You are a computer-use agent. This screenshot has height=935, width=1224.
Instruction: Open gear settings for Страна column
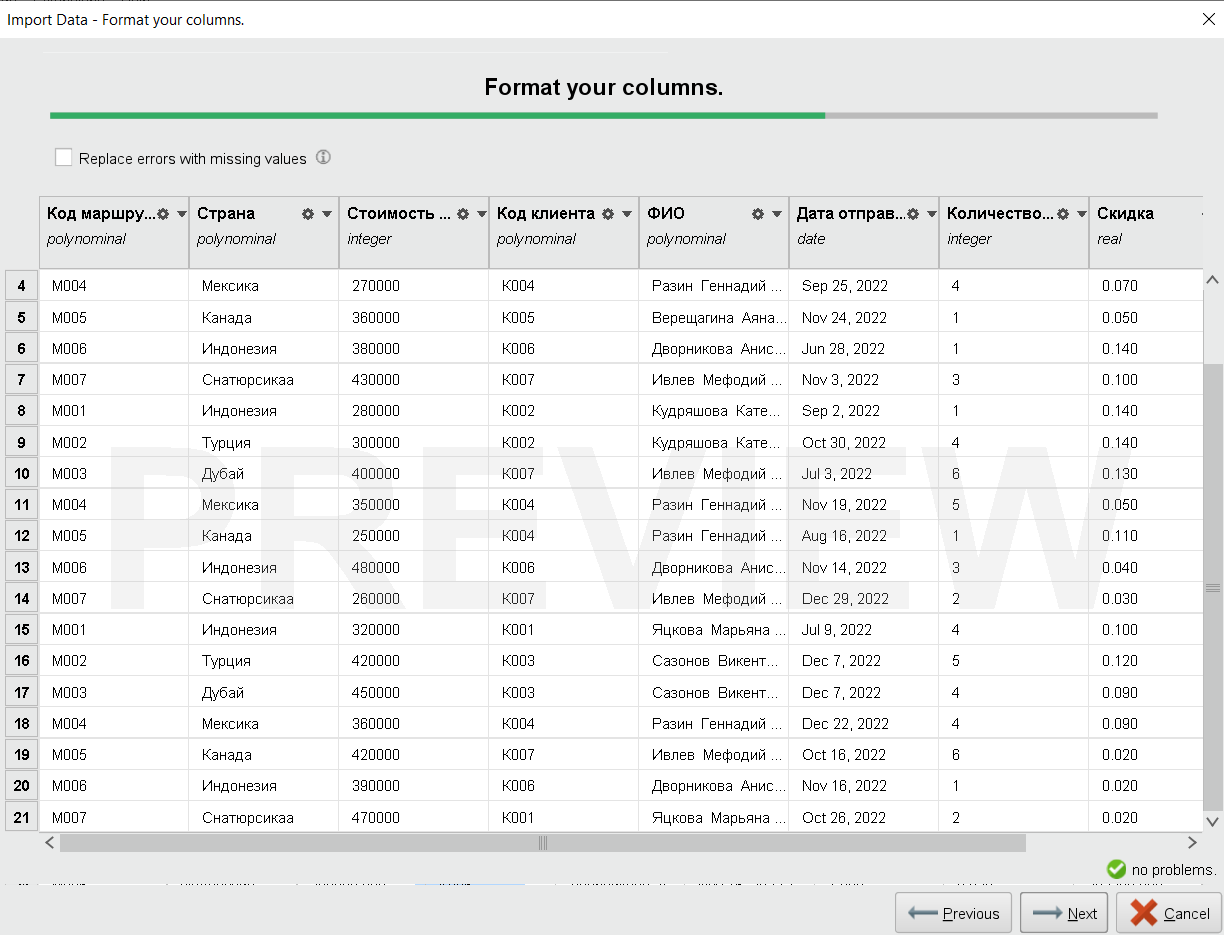pyautogui.click(x=308, y=214)
